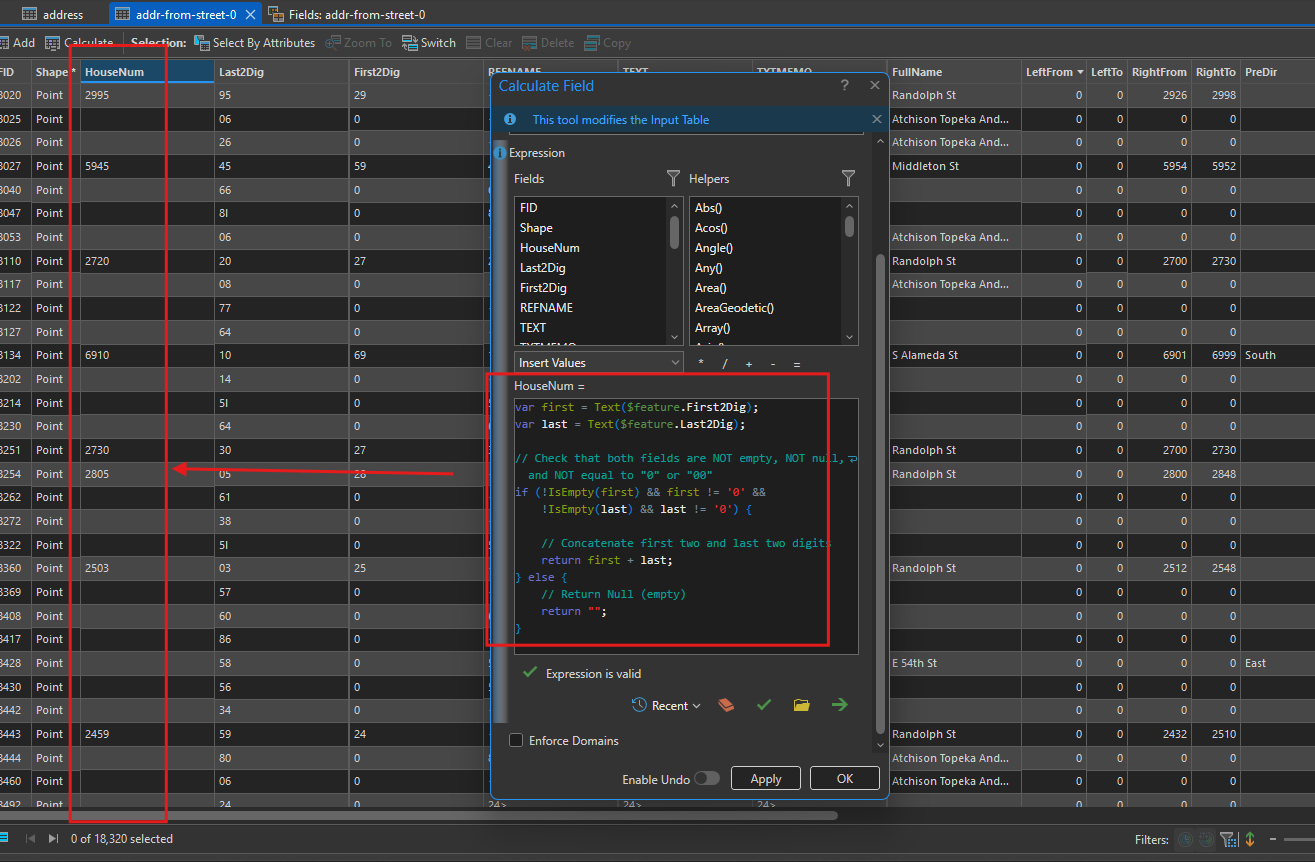Click Switch selection in table toolbar
The height and width of the screenshot is (862, 1315).
point(429,43)
